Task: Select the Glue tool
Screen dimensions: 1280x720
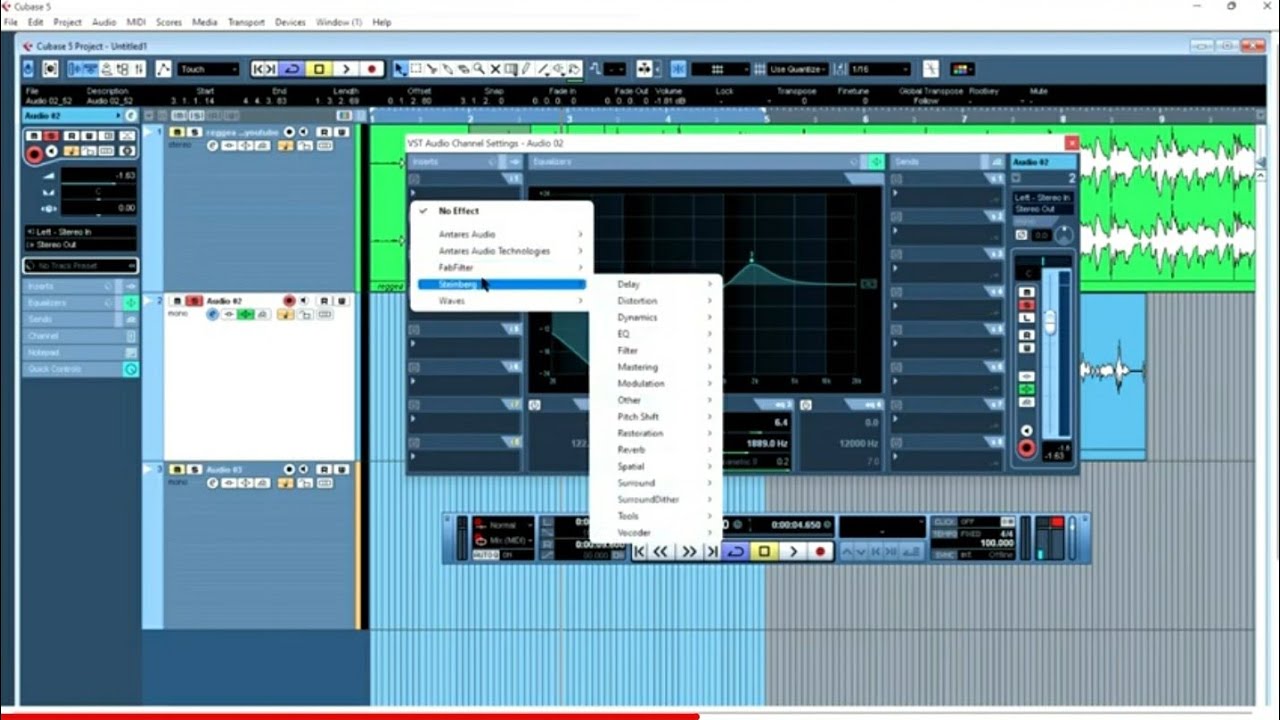Action: (448, 69)
